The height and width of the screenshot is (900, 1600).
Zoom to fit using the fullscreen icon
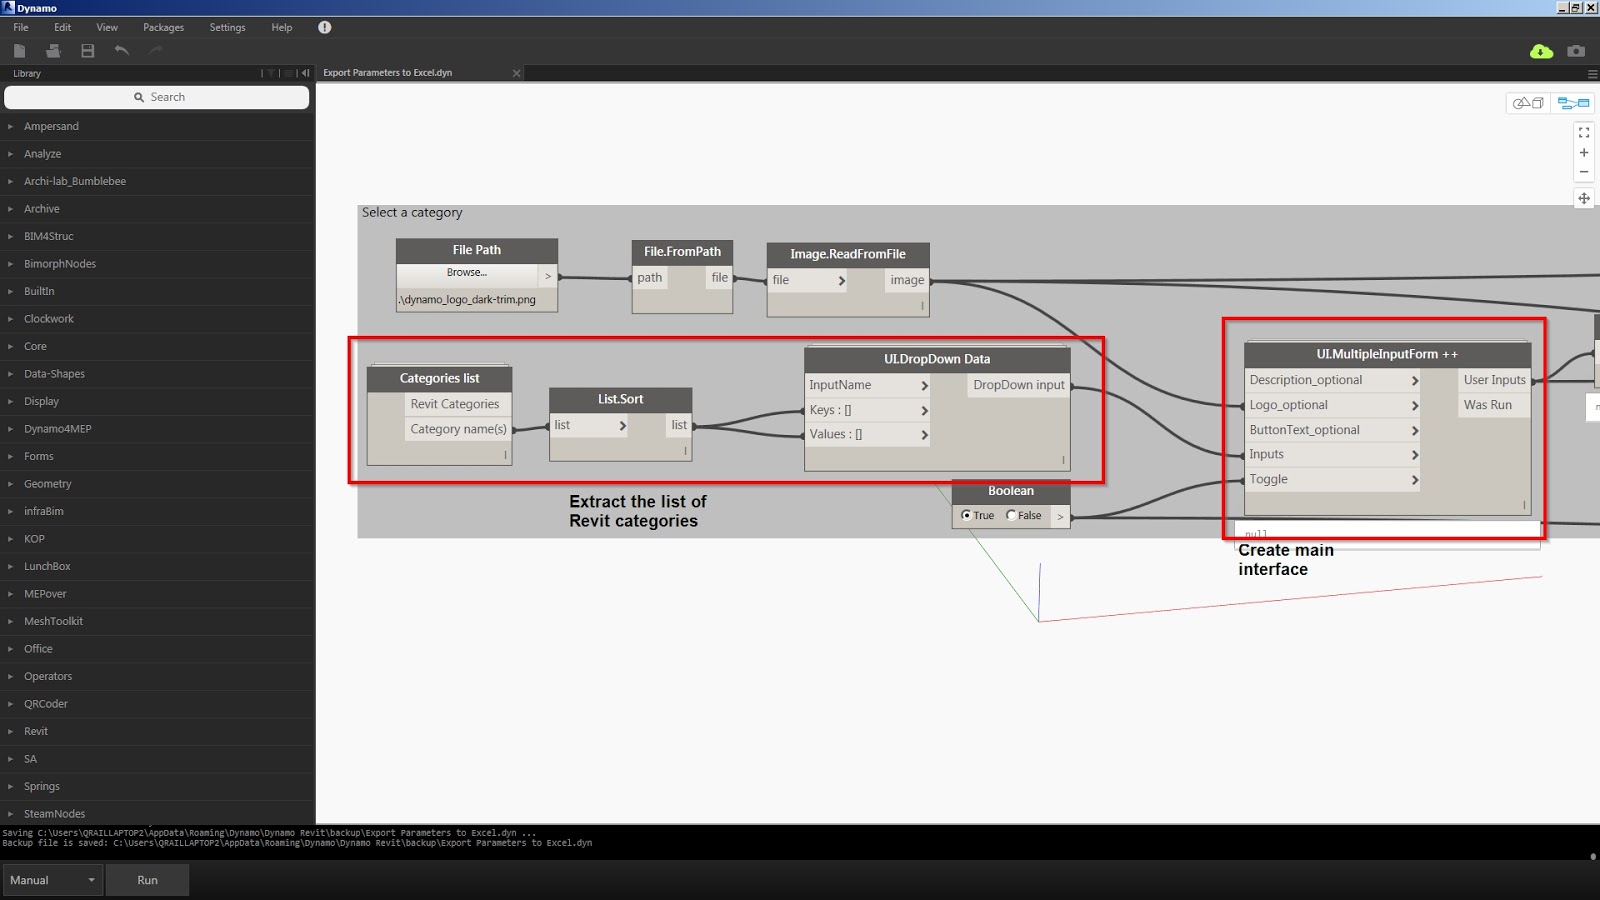click(1583, 131)
